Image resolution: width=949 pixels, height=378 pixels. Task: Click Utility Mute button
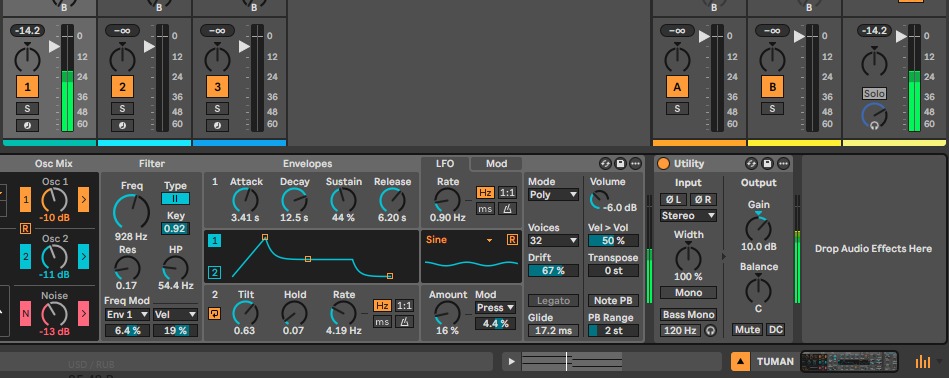click(747, 330)
